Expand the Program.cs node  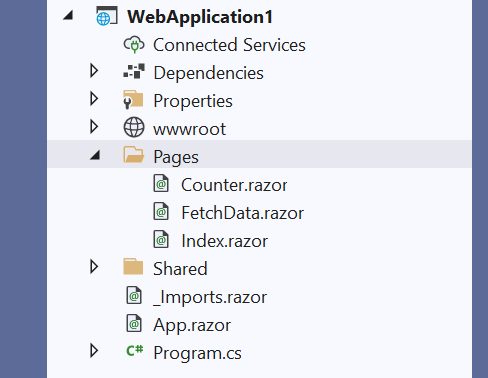click(94, 351)
